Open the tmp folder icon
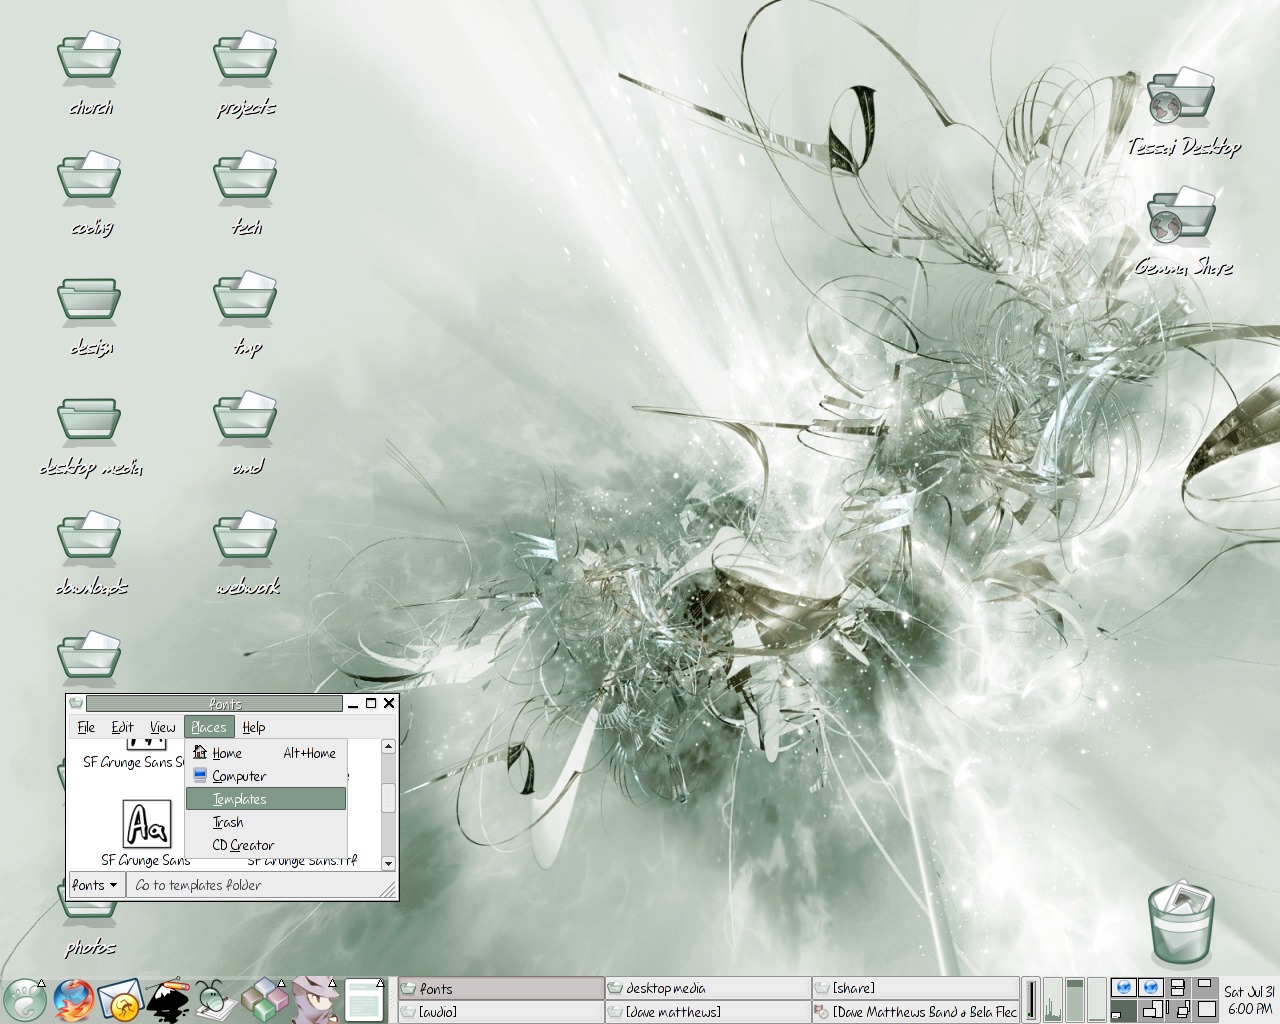 245,297
